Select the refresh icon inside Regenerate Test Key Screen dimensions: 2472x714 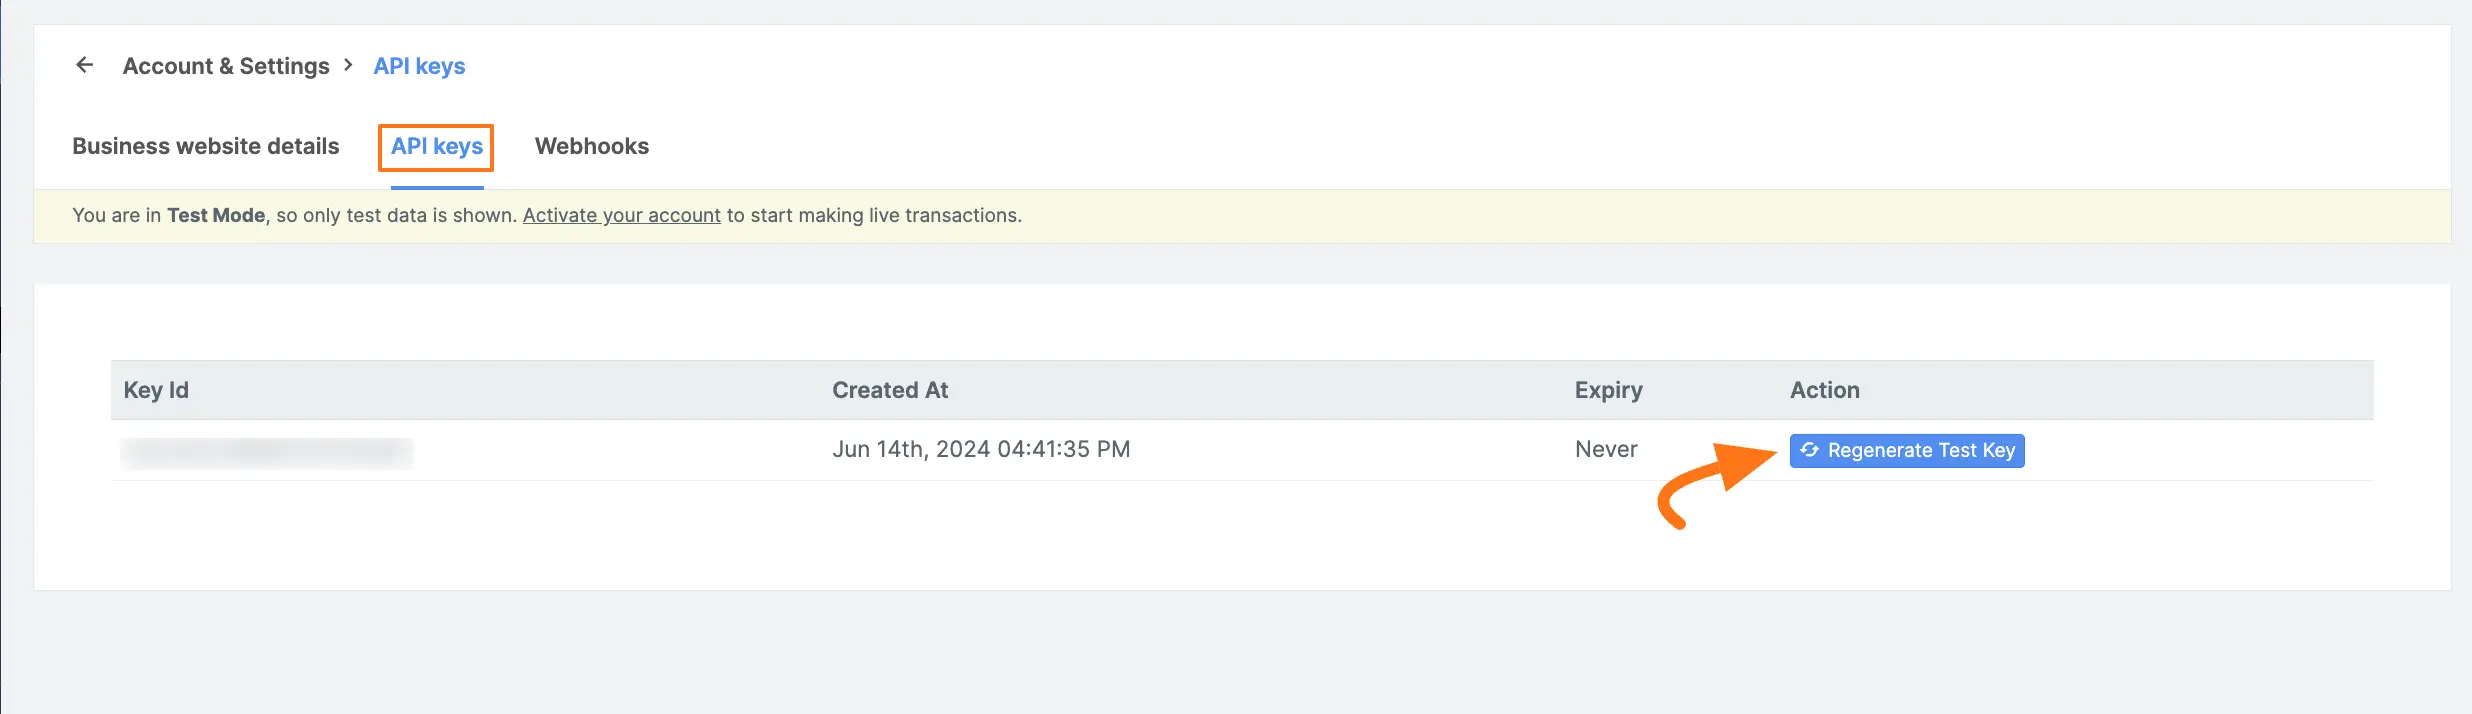click(x=1810, y=450)
